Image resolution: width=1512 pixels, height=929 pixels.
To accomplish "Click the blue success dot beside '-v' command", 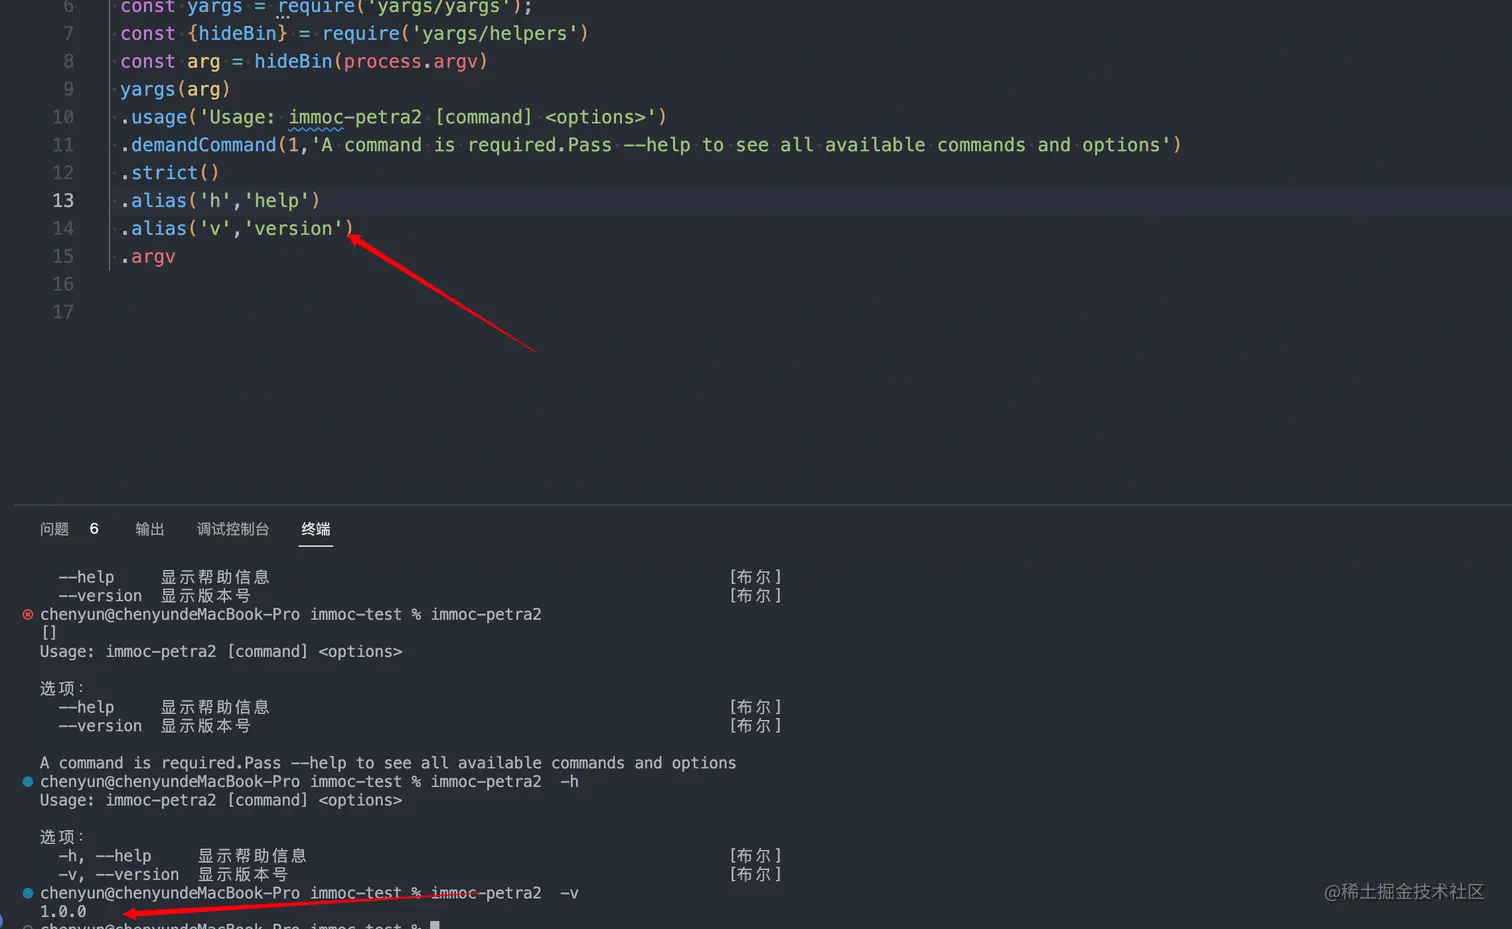I will click(28, 893).
